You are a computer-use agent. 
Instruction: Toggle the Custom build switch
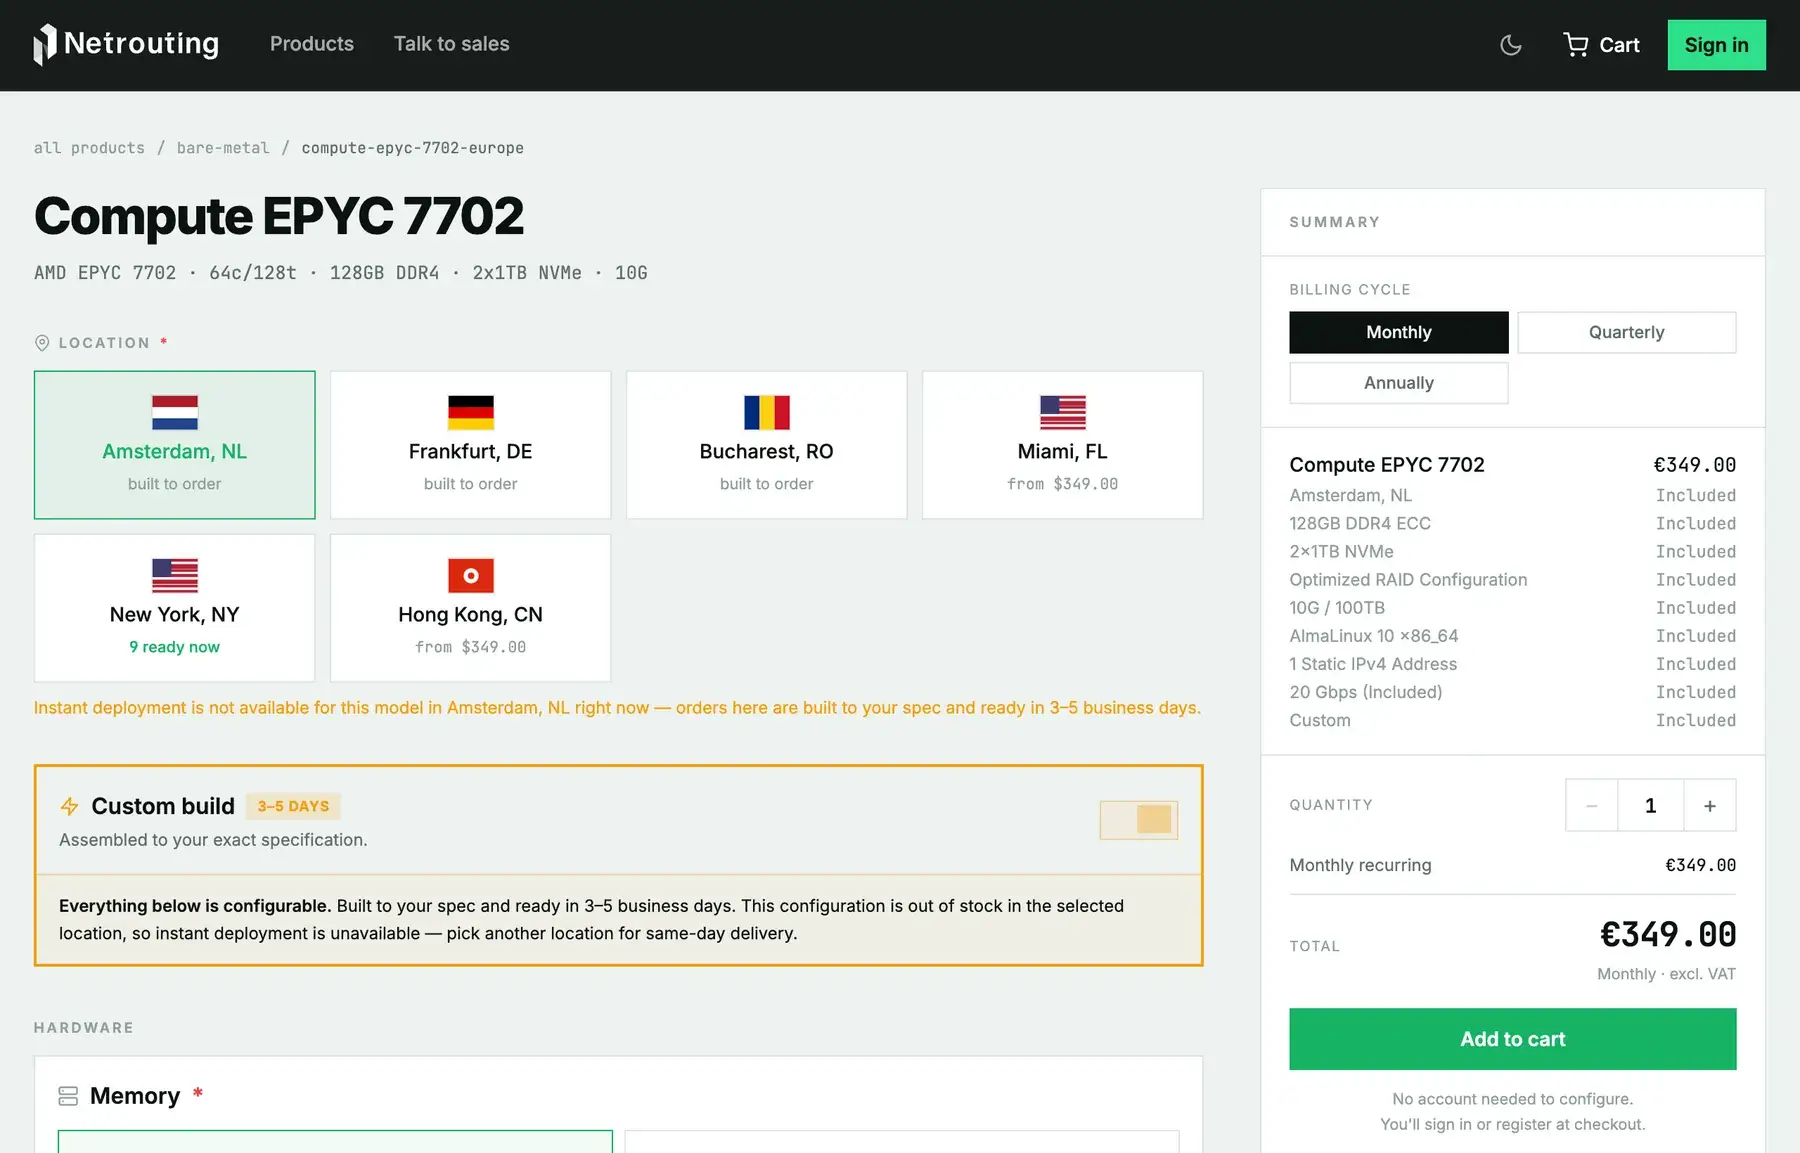tap(1139, 820)
